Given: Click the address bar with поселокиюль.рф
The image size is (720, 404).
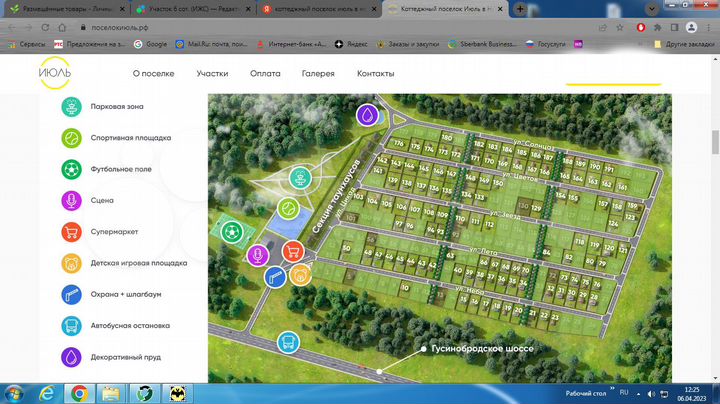Looking at the screenshot, I should [x=300, y=27].
